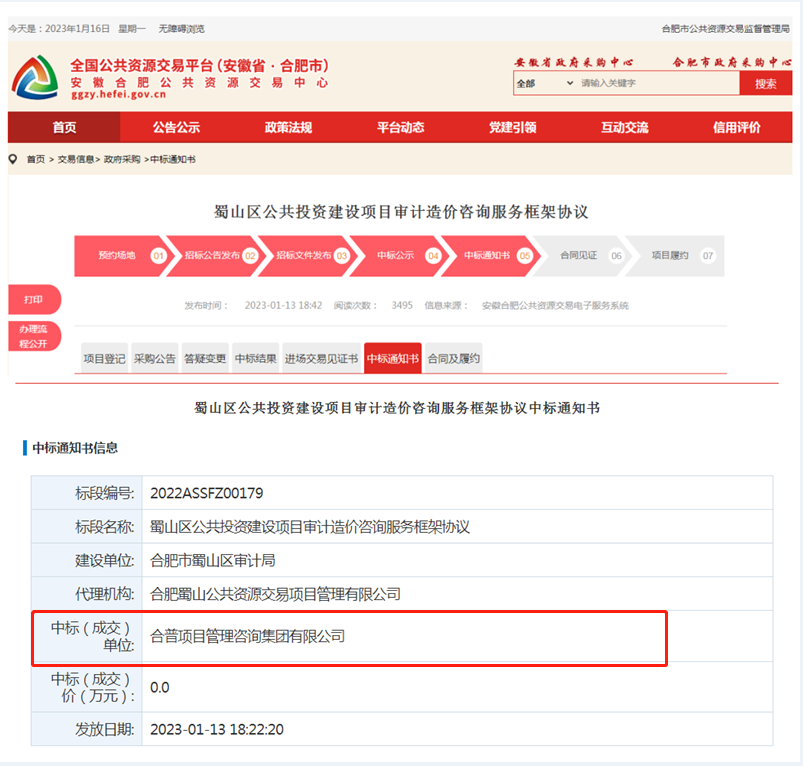The width and height of the screenshot is (803, 766).
Task: Switch to the 中标结果 tab
Action: coord(256,358)
